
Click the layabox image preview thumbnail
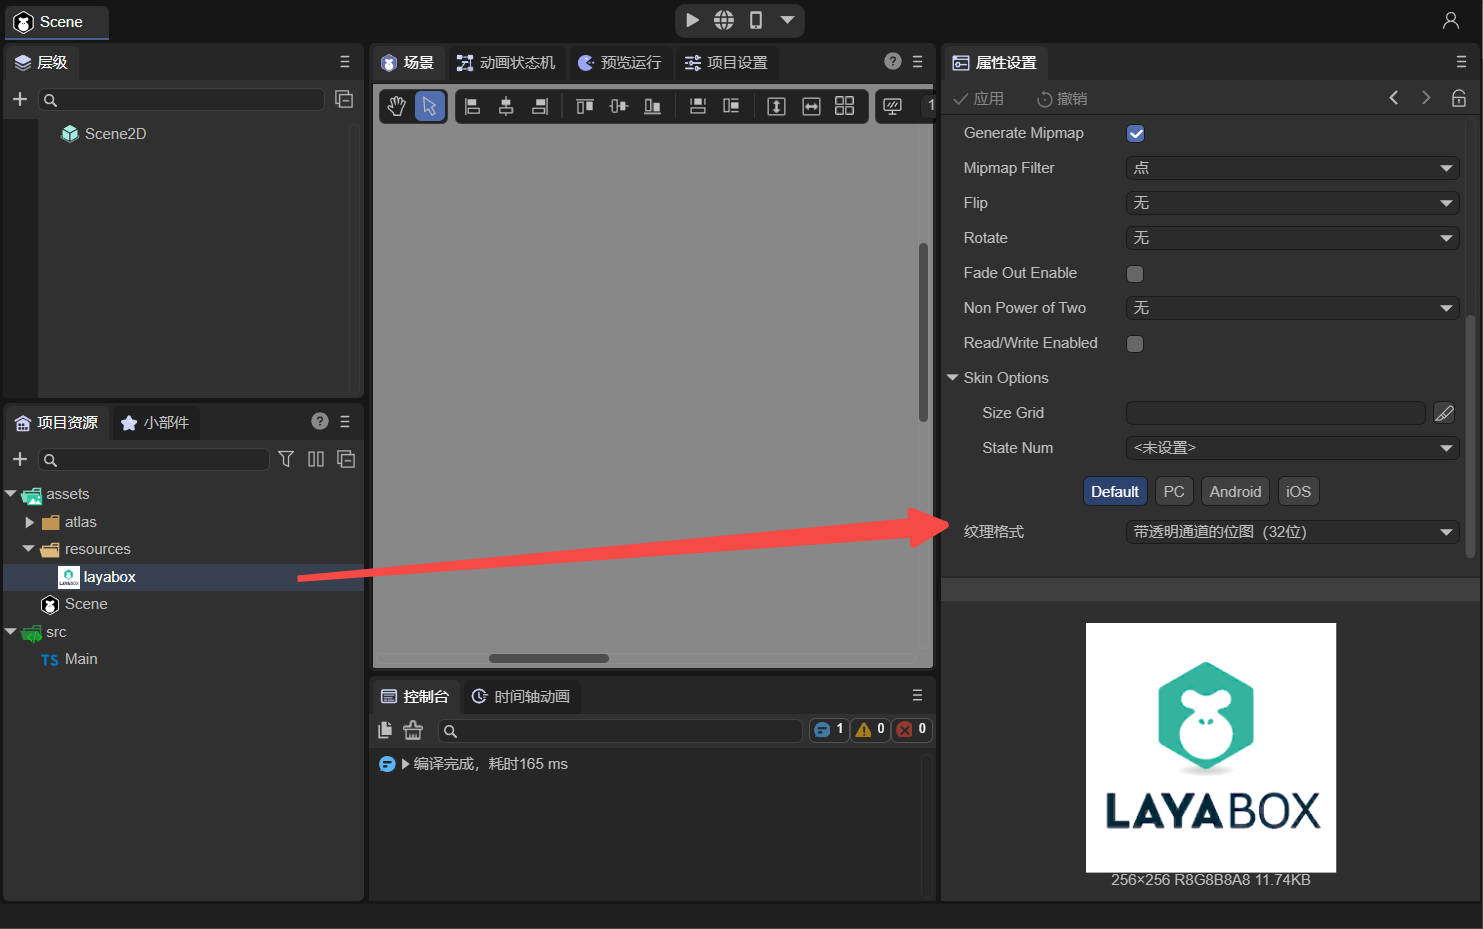[1210, 747]
